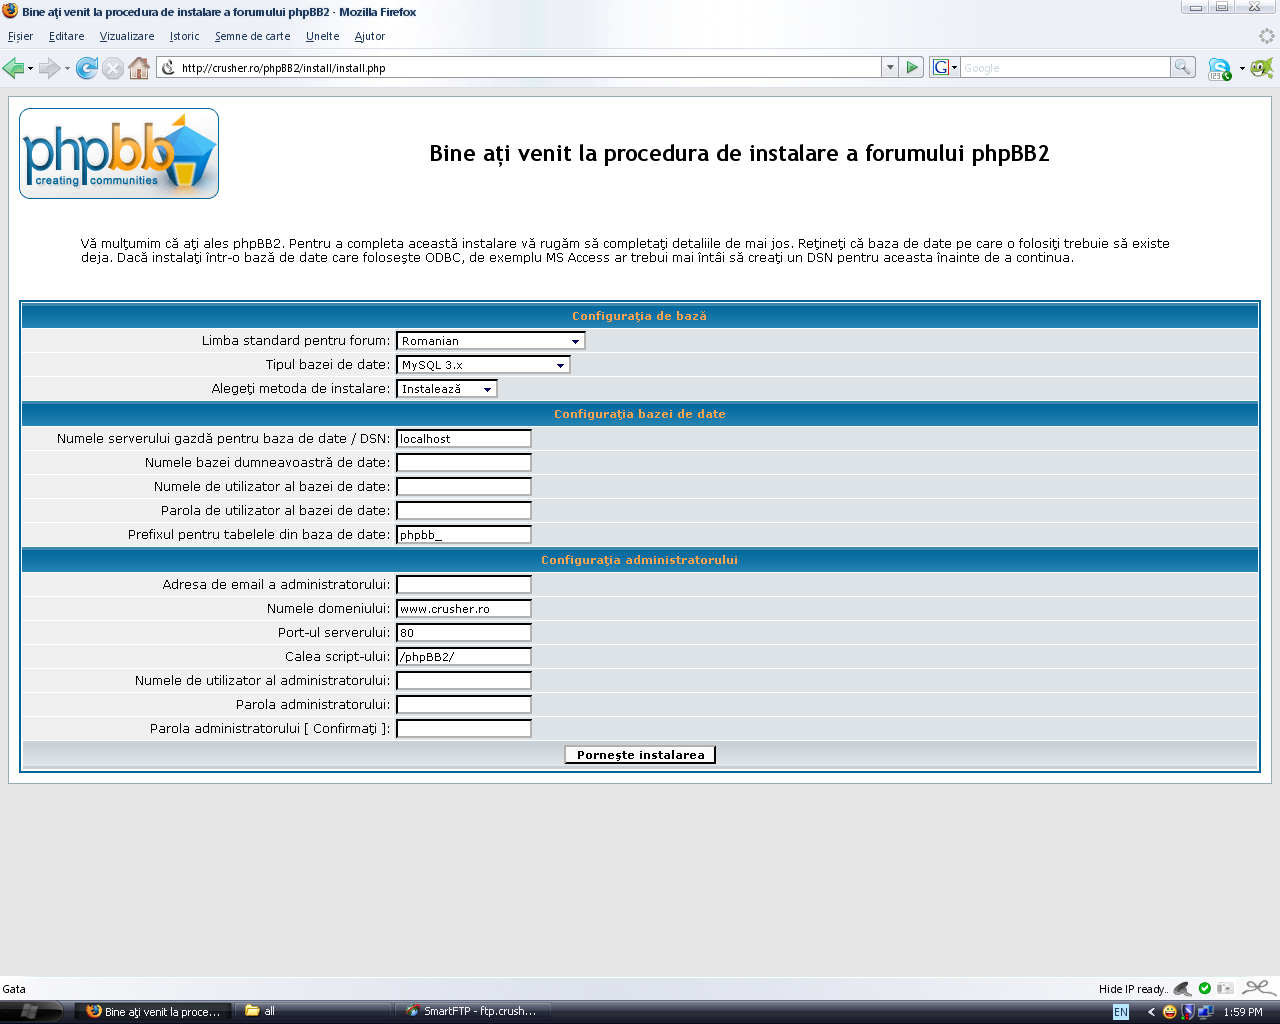This screenshot has width=1280, height=1024.
Task: Open the forum language dropdown (Romanian)
Action: (x=490, y=341)
